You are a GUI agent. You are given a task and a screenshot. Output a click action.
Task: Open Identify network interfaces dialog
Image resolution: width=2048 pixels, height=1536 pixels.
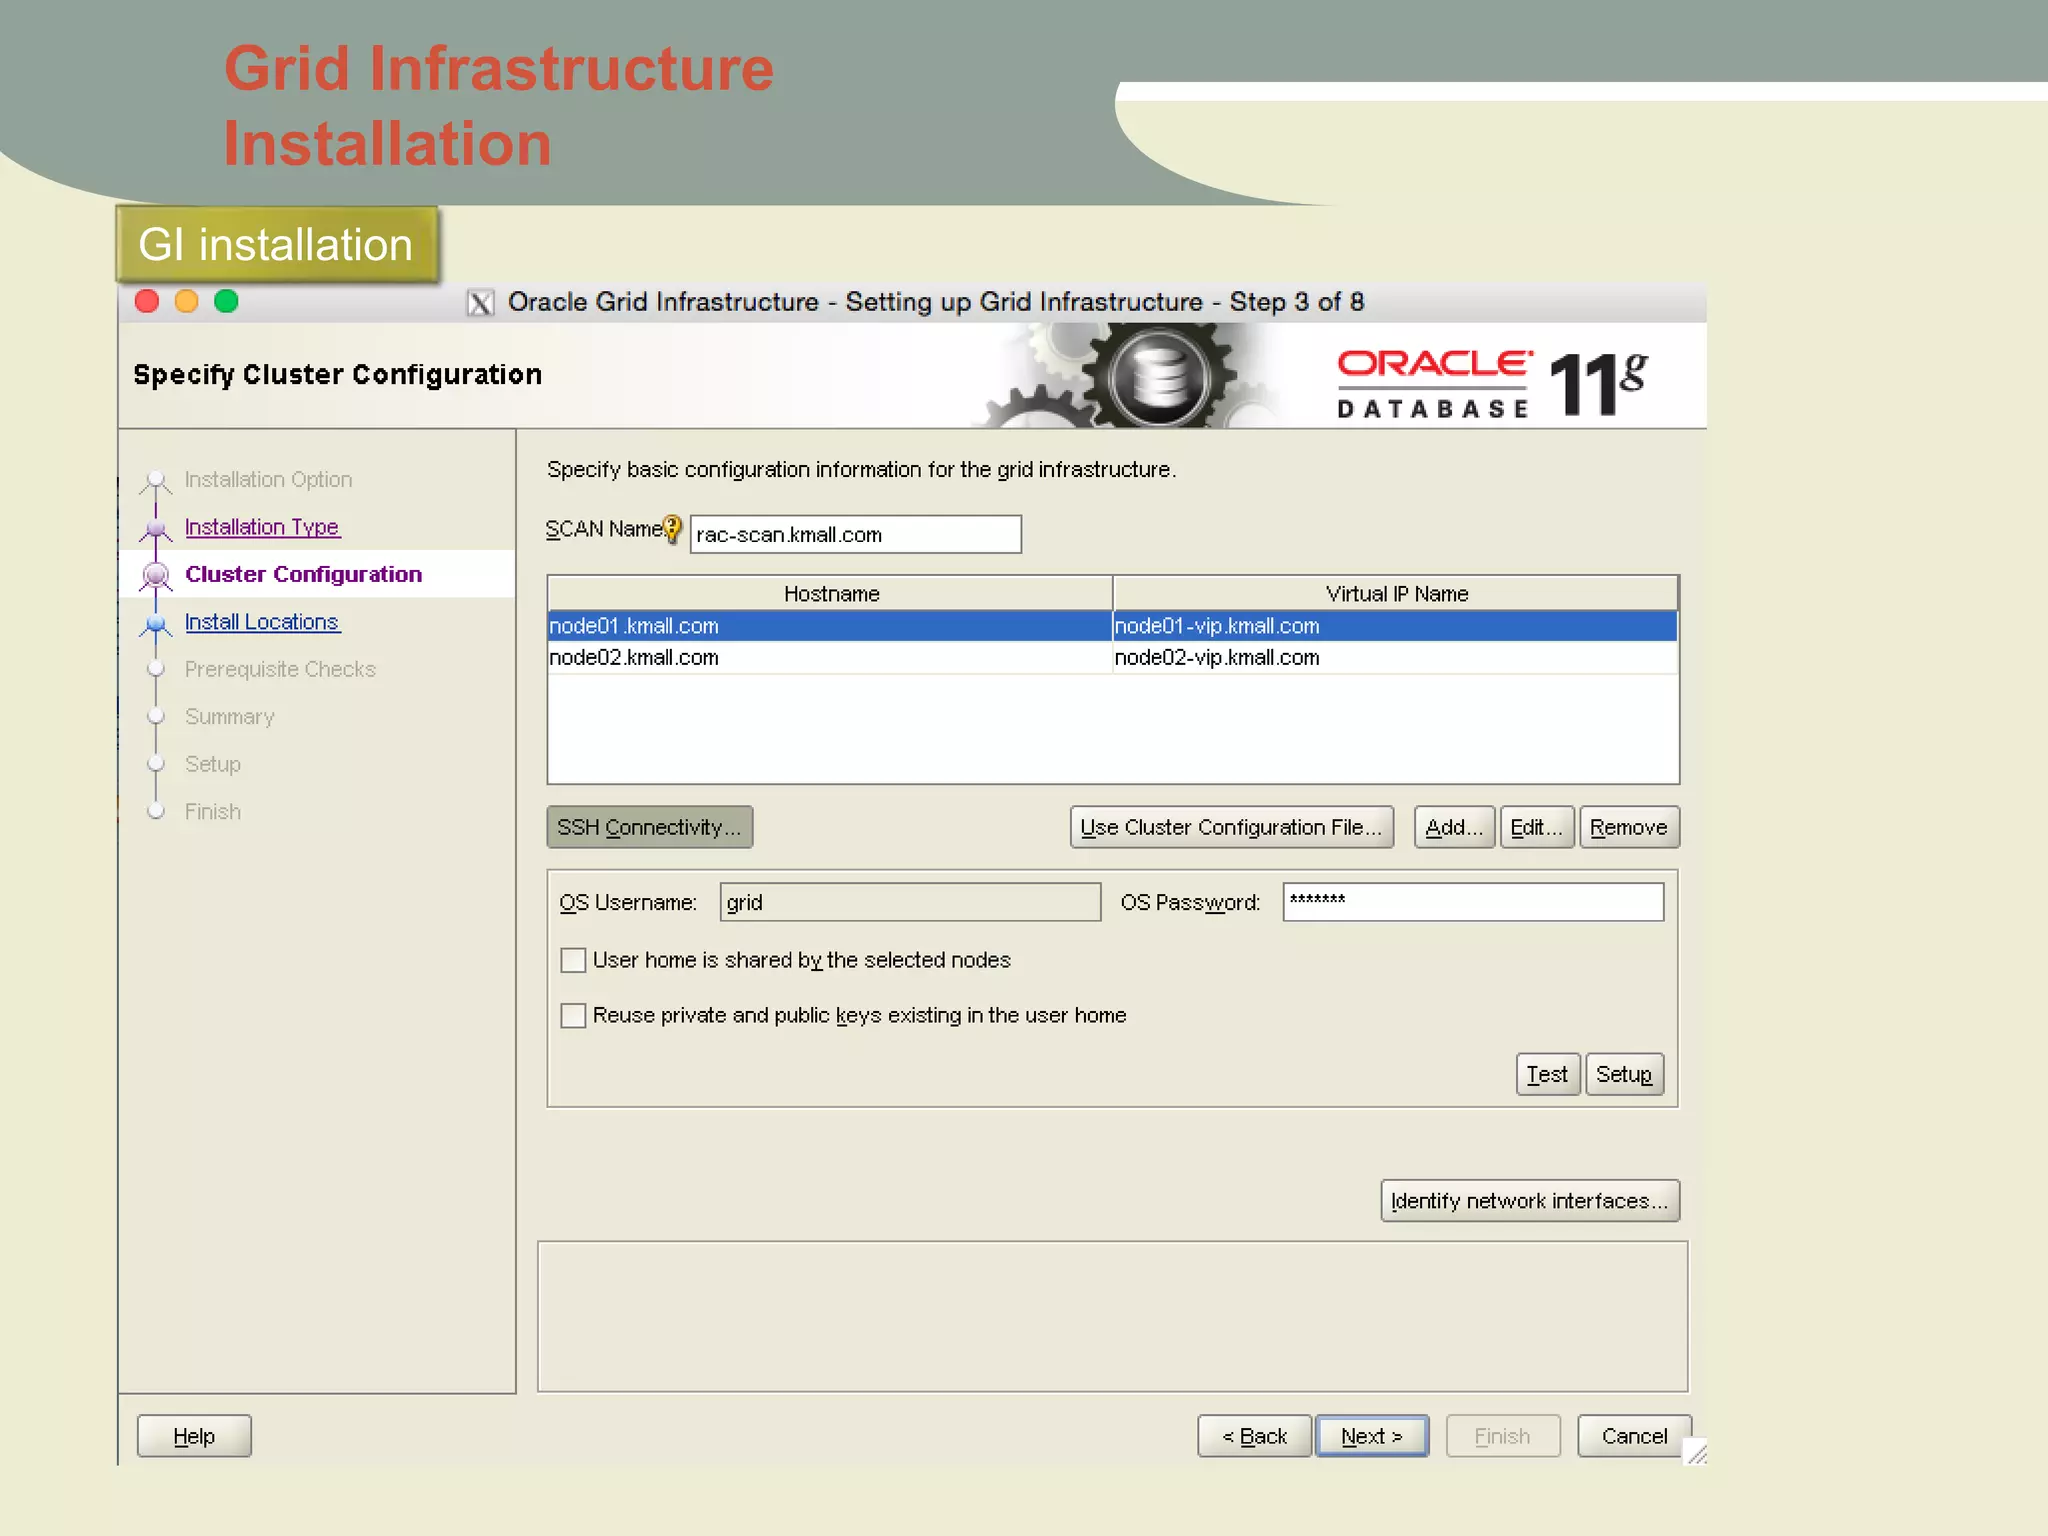(x=1529, y=1201)
